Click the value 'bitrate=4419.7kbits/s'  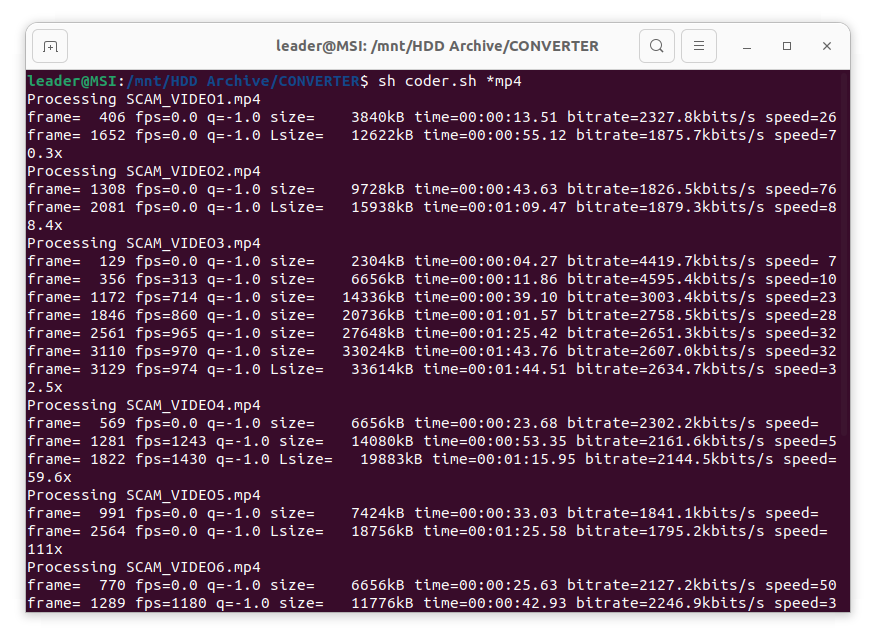click(661, 261)
